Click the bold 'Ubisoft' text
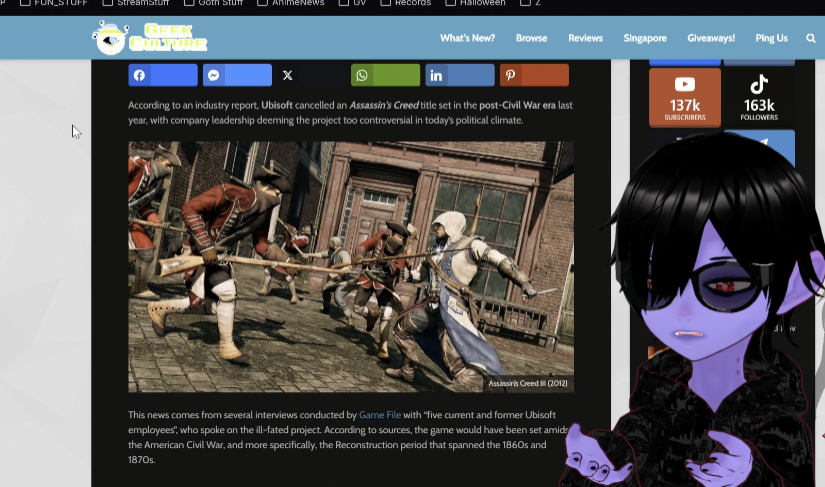 point(277,105)
